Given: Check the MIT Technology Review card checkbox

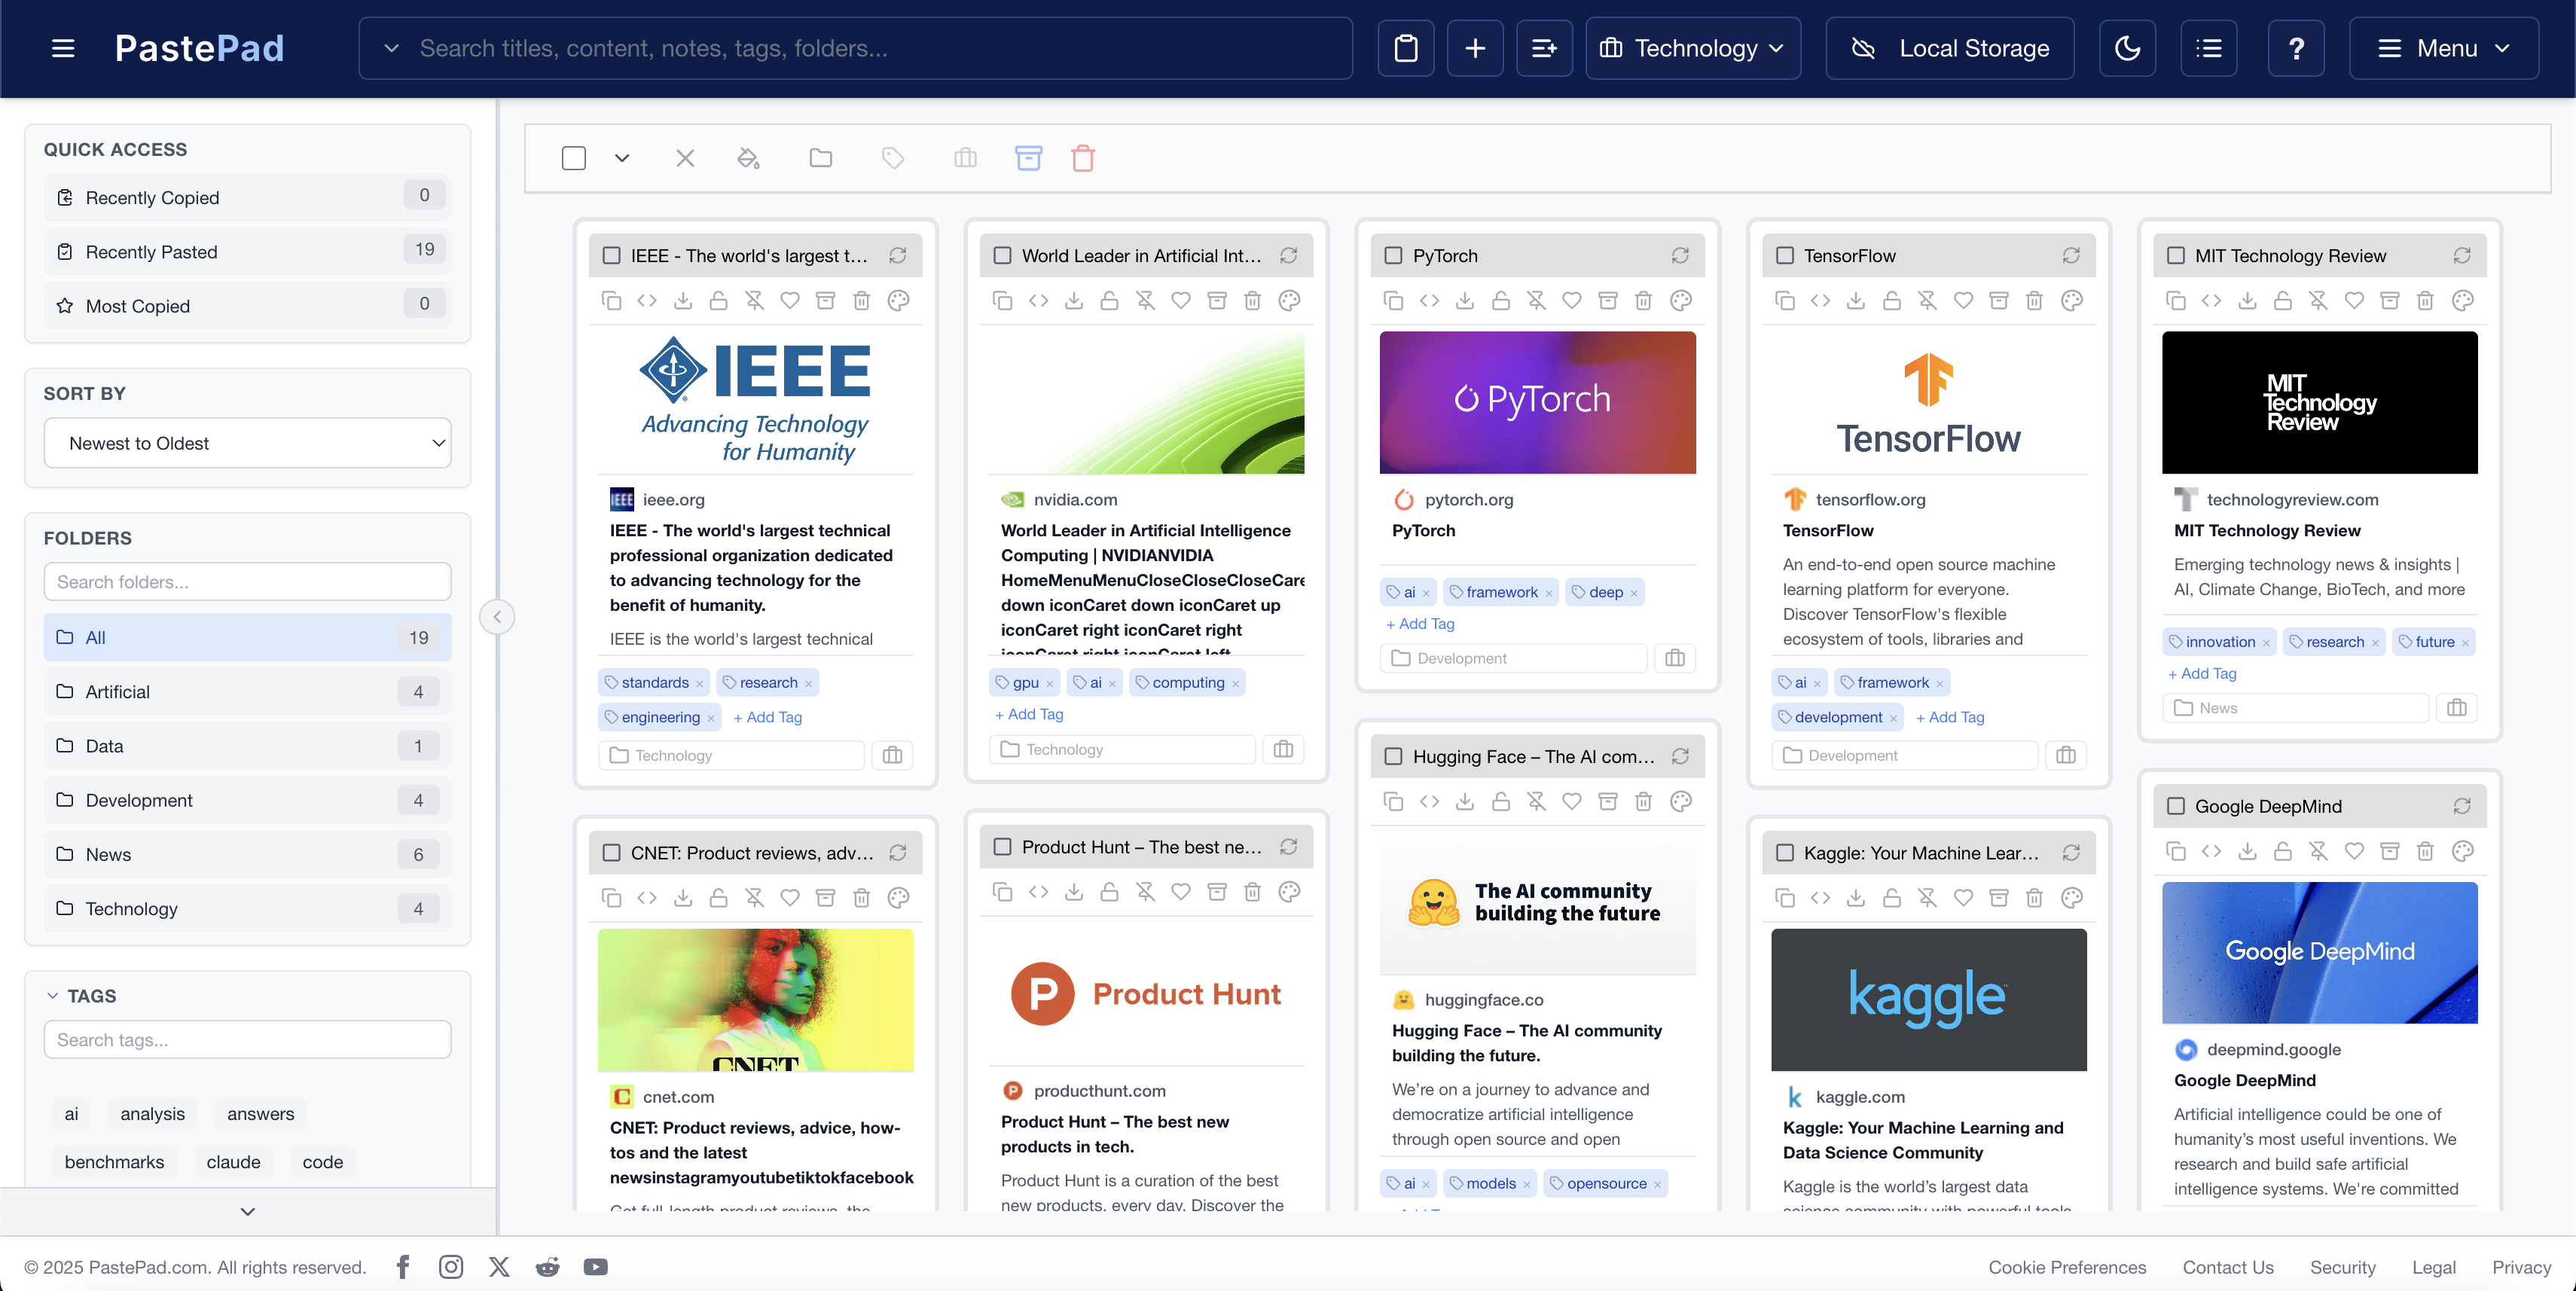Looking at the screenshot, I should coord(2175,256).
